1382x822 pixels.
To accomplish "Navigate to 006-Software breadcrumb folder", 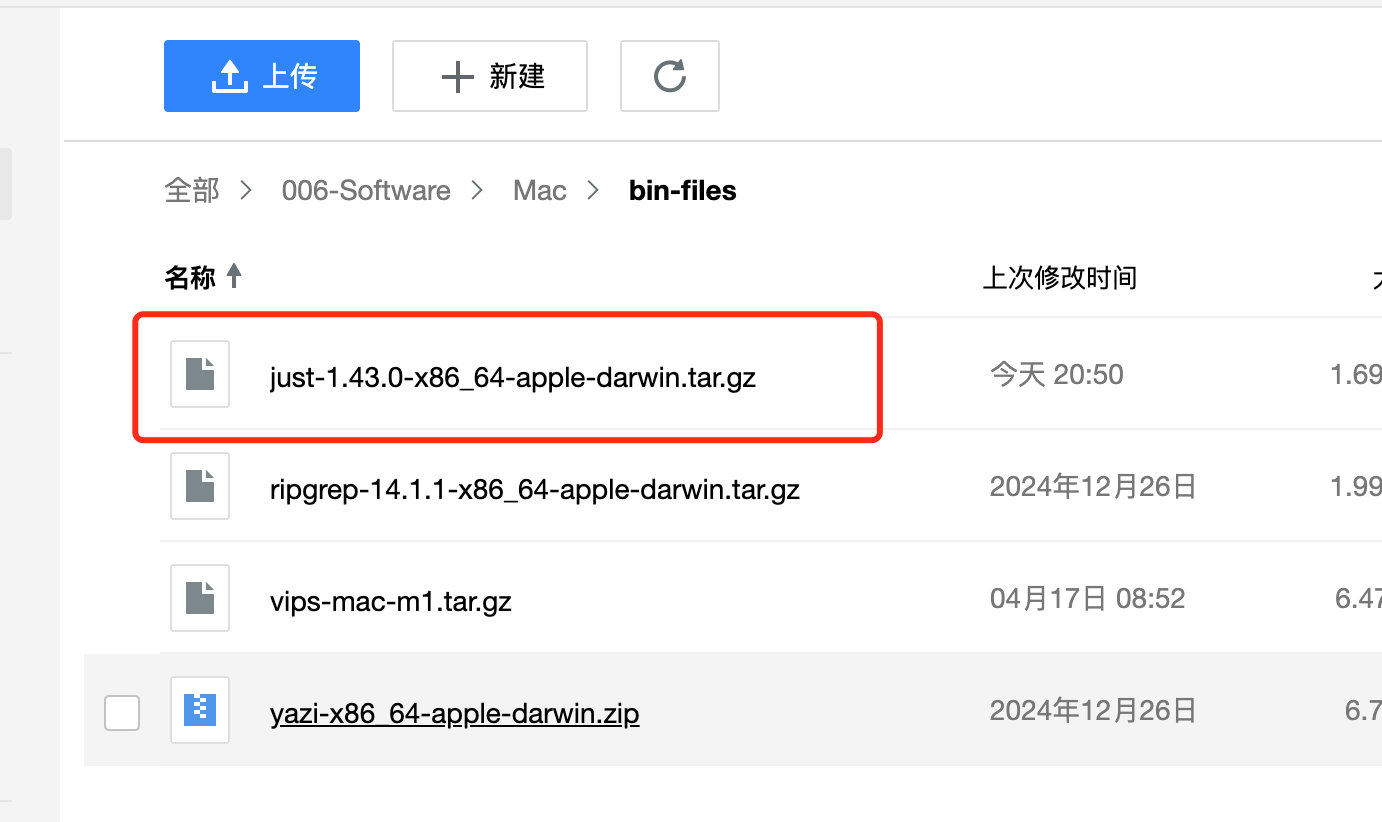I will (x=366, y=190).
